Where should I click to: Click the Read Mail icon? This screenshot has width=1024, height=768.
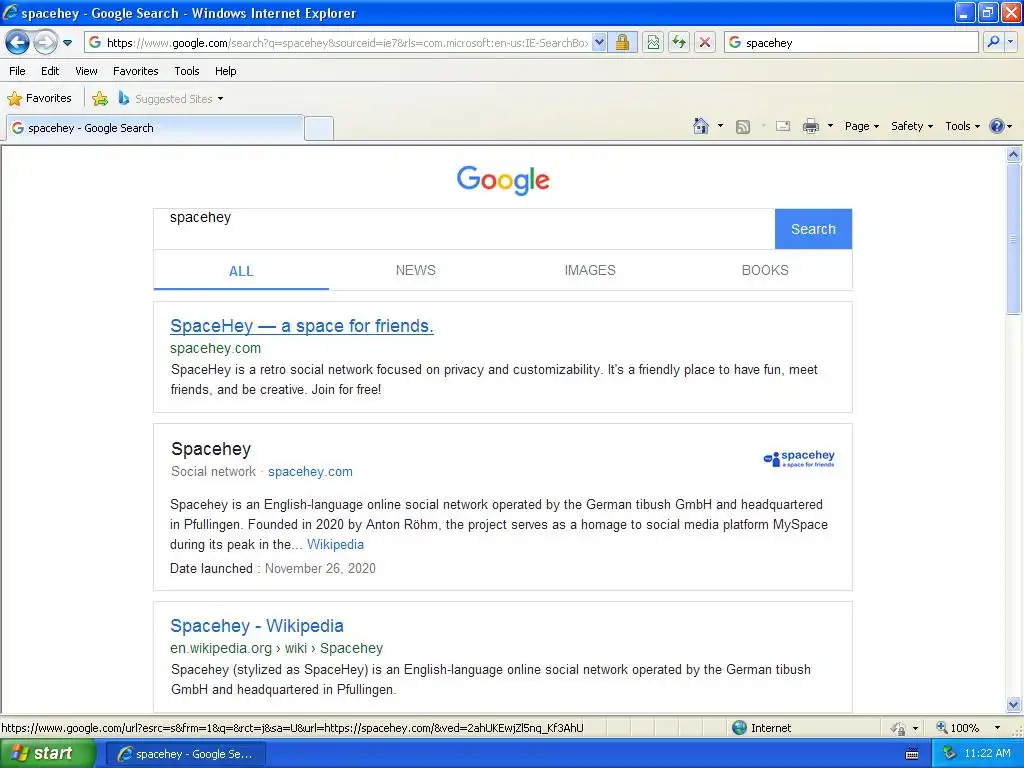[783, 126]
